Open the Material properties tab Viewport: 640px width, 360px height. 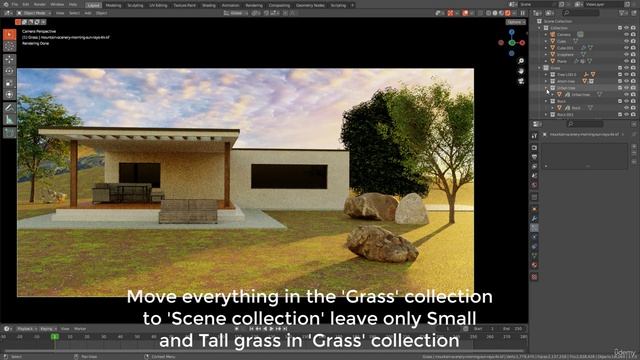(534, 265)
